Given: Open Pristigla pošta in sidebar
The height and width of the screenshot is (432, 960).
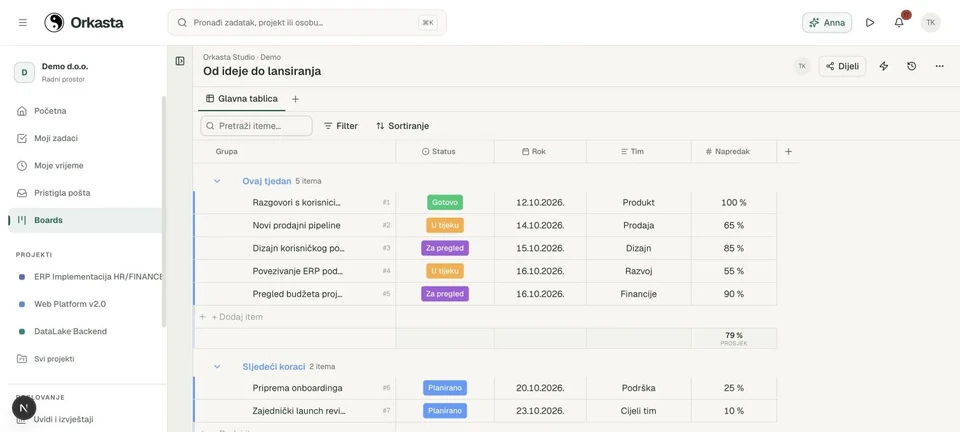Looking at the screenshot, I should pyautogui.click(x=85, y=193).
